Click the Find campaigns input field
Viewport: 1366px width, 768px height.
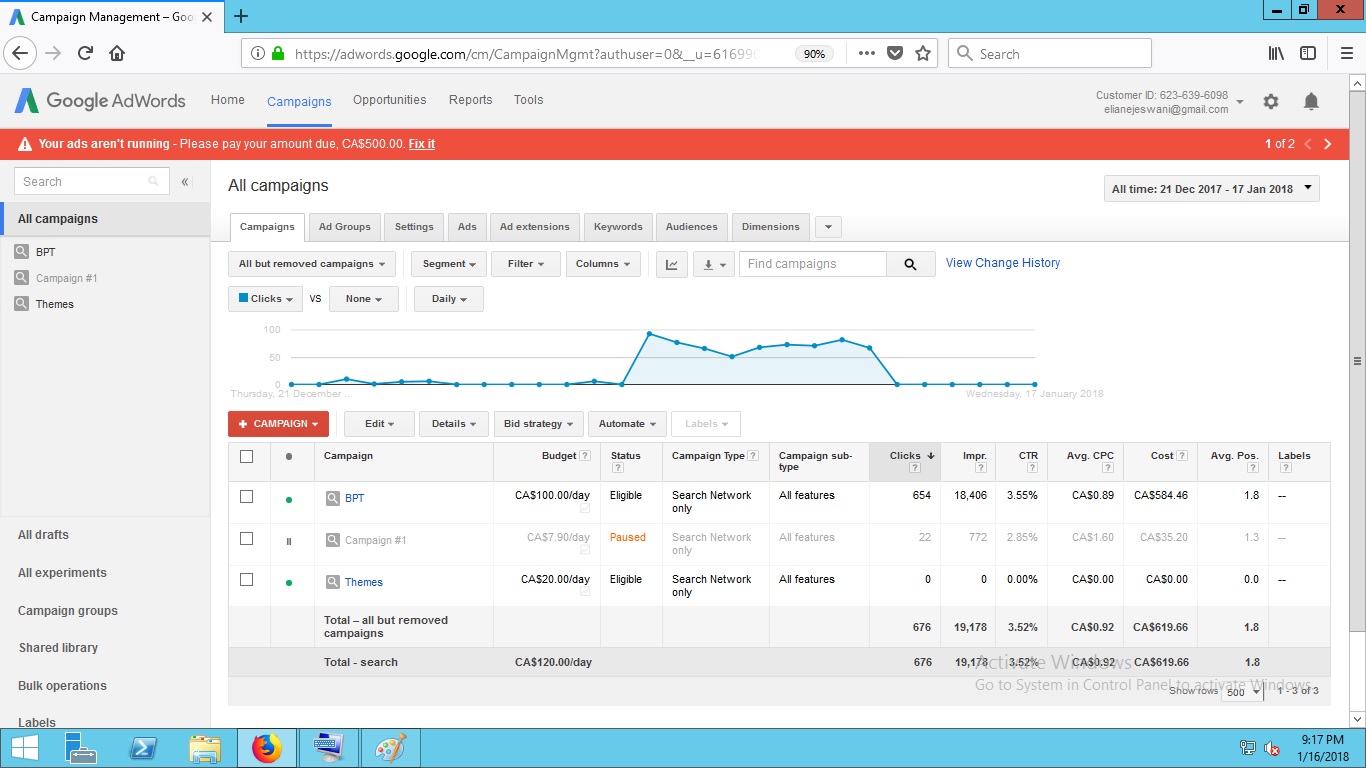[813, 264]
